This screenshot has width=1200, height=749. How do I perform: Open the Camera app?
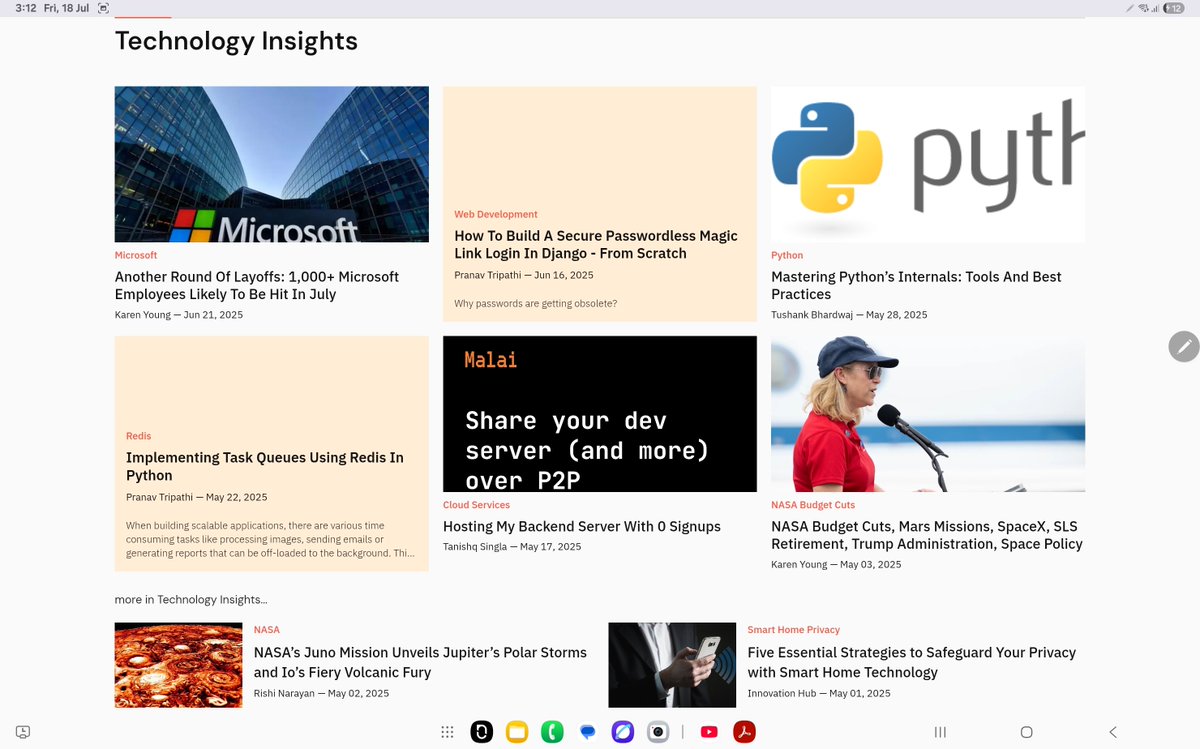point(658,732)
